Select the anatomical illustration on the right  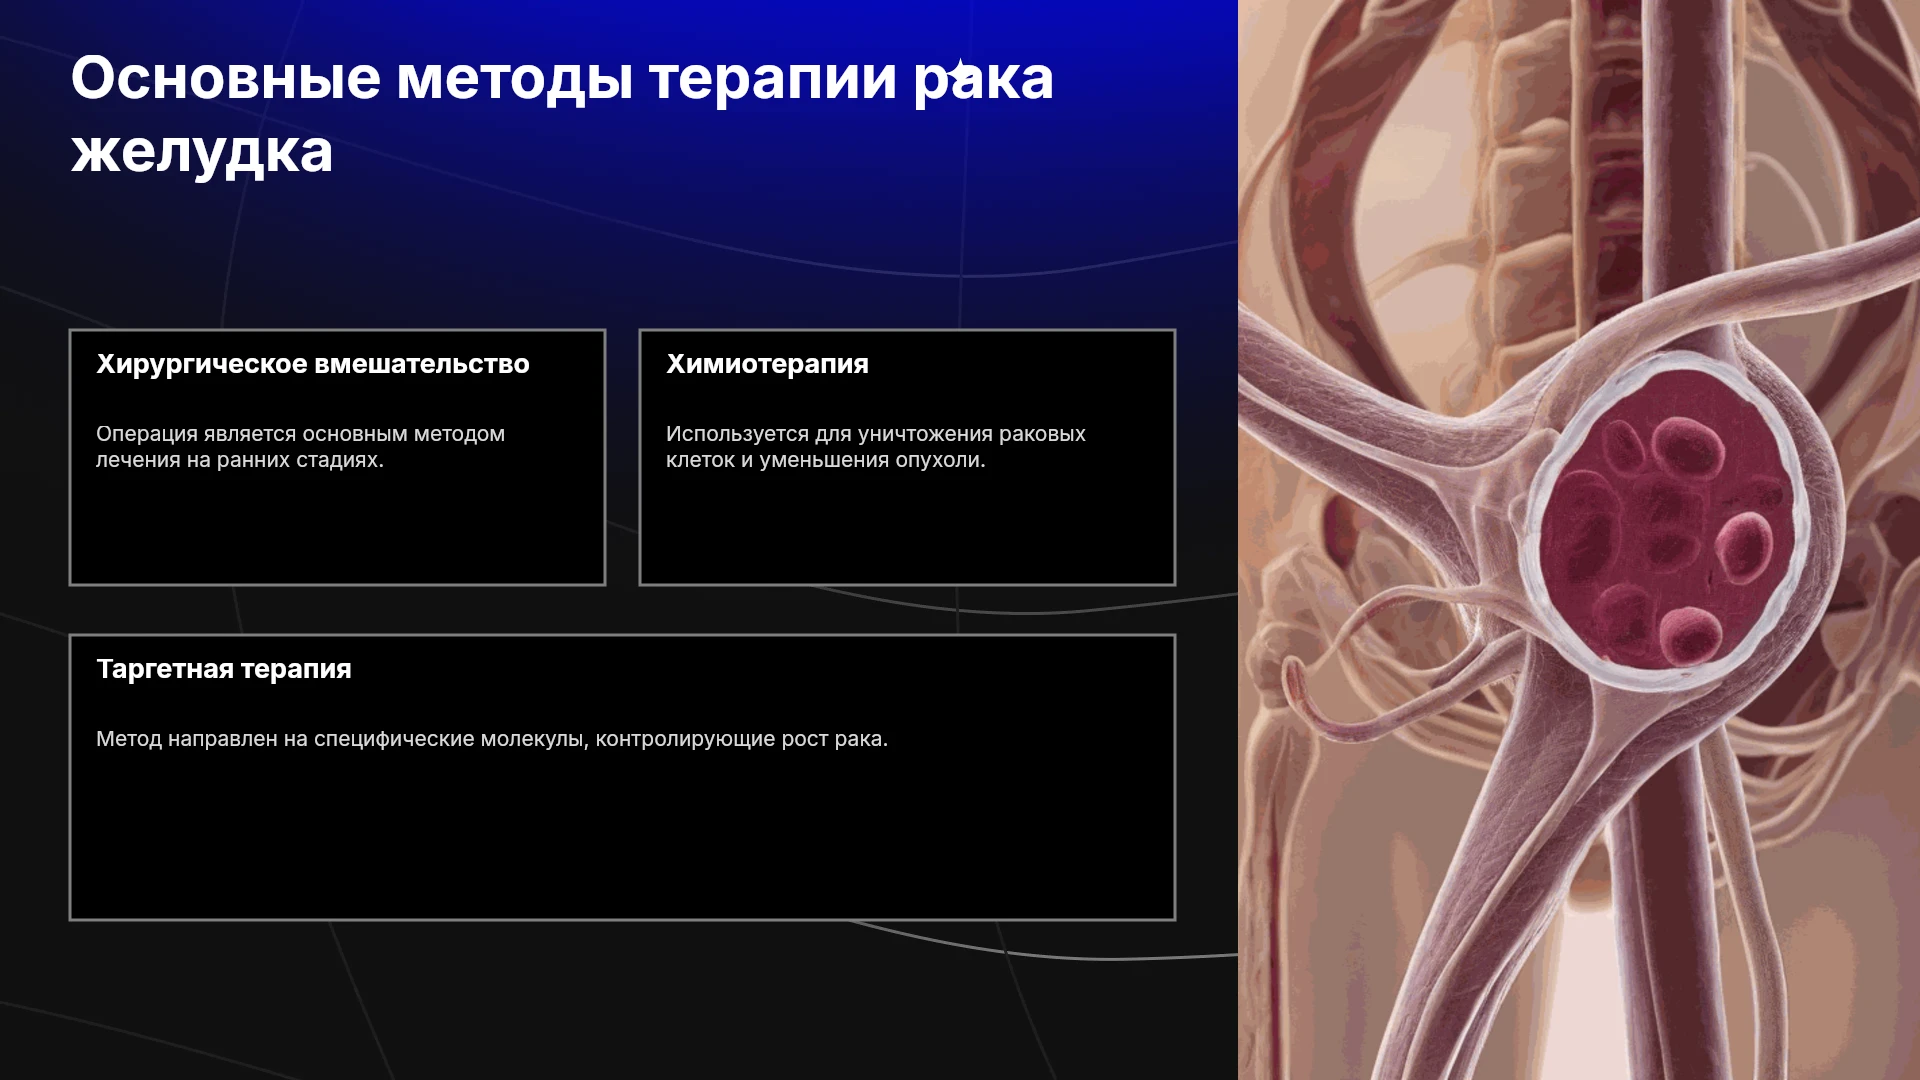[1579, 540]
